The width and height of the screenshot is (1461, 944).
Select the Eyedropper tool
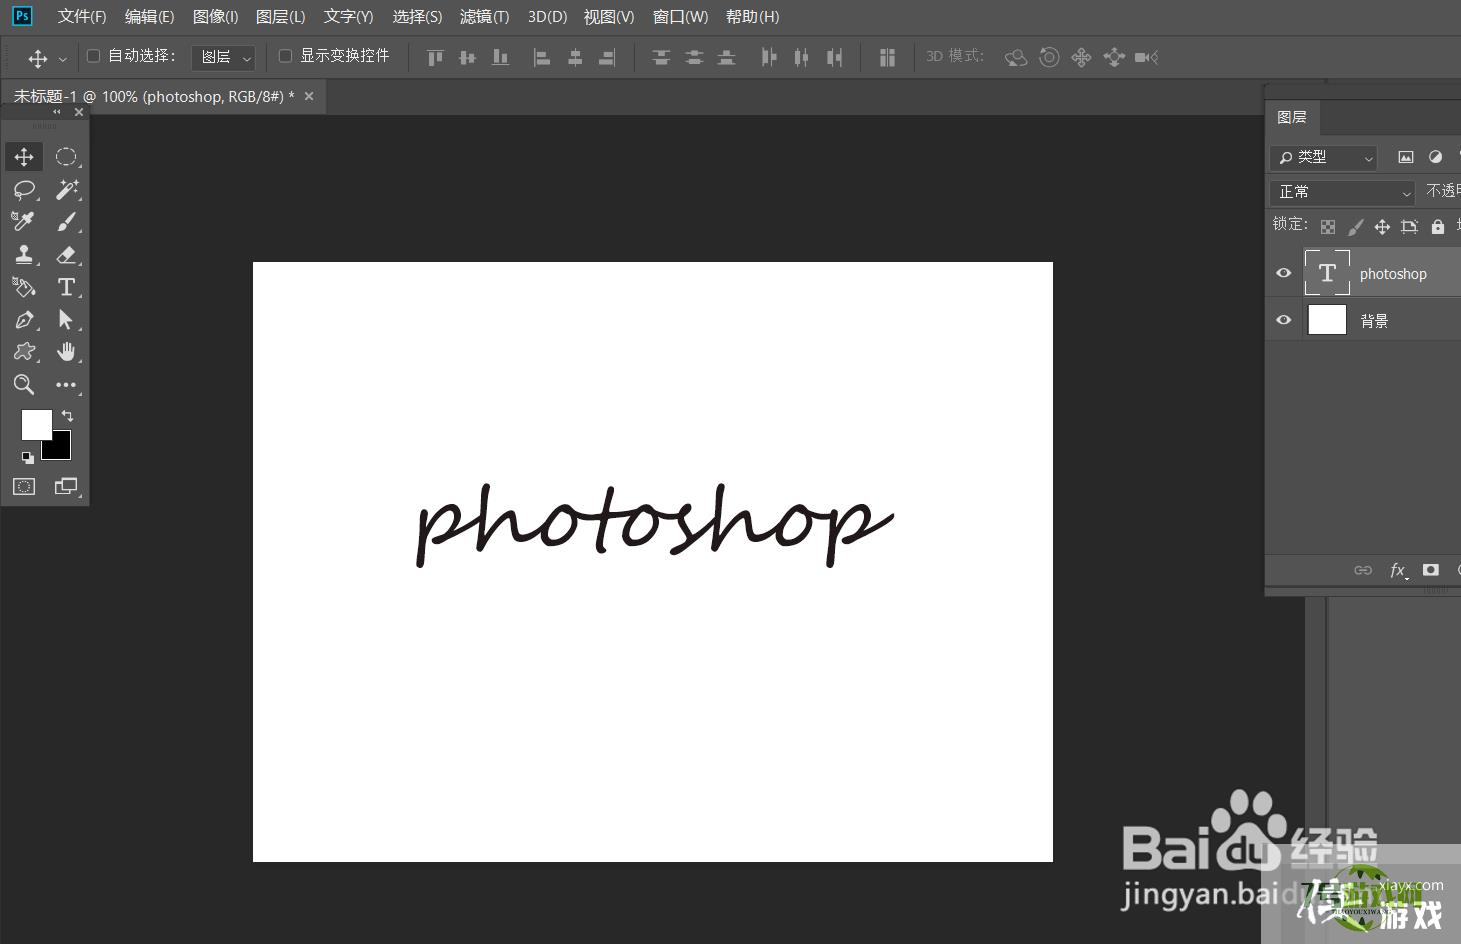pyautogui.click(x=24, y=222)
